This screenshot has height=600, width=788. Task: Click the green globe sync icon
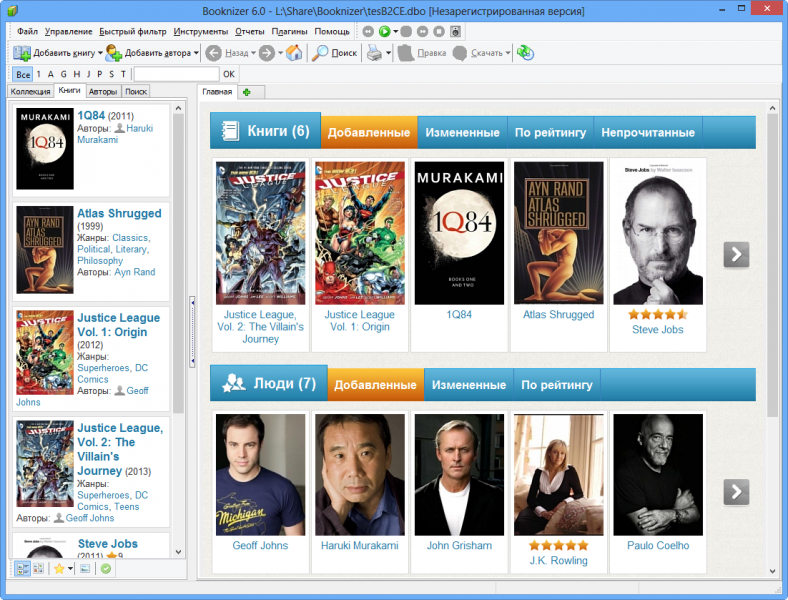pyautogui.click(x=525, y=52)
